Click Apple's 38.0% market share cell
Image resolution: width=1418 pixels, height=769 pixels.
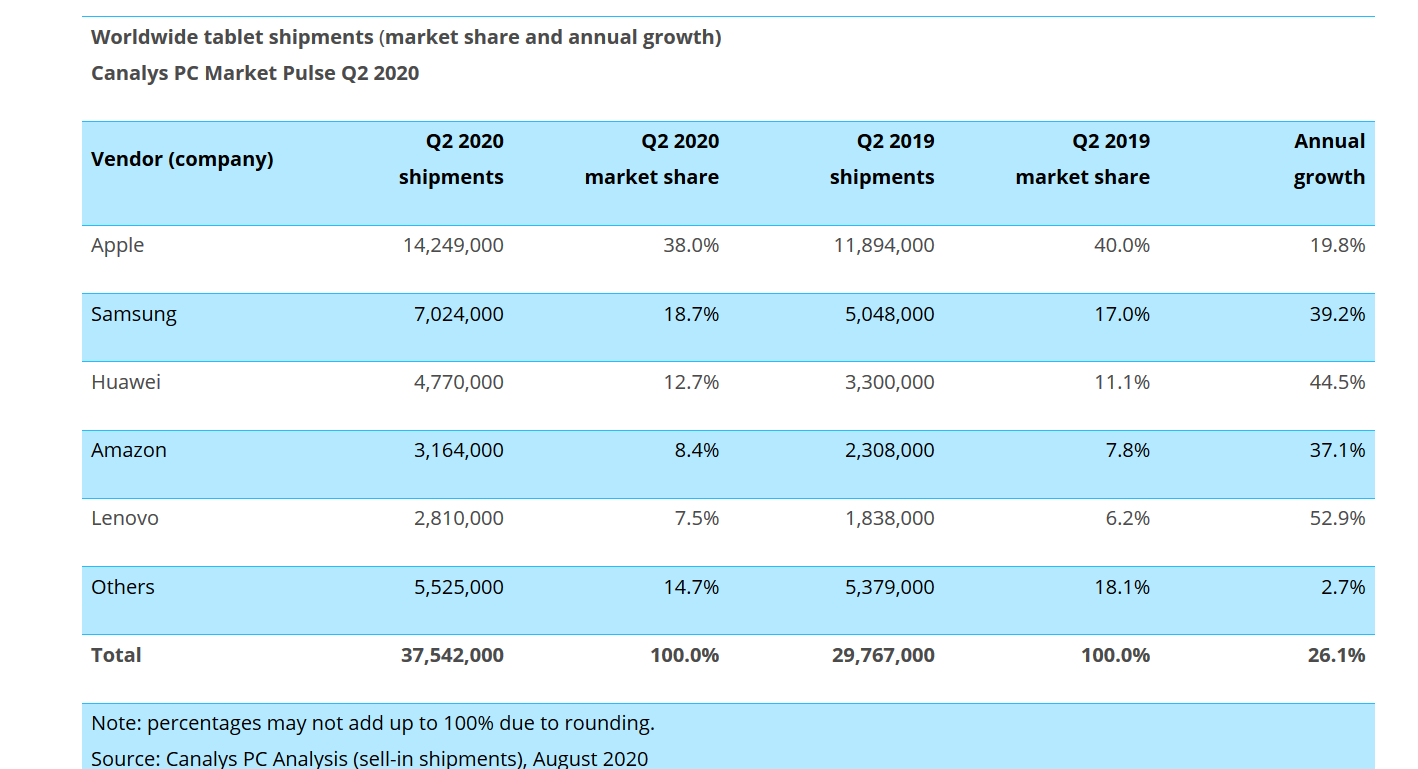pyautogui.click(x=691, y=246)
